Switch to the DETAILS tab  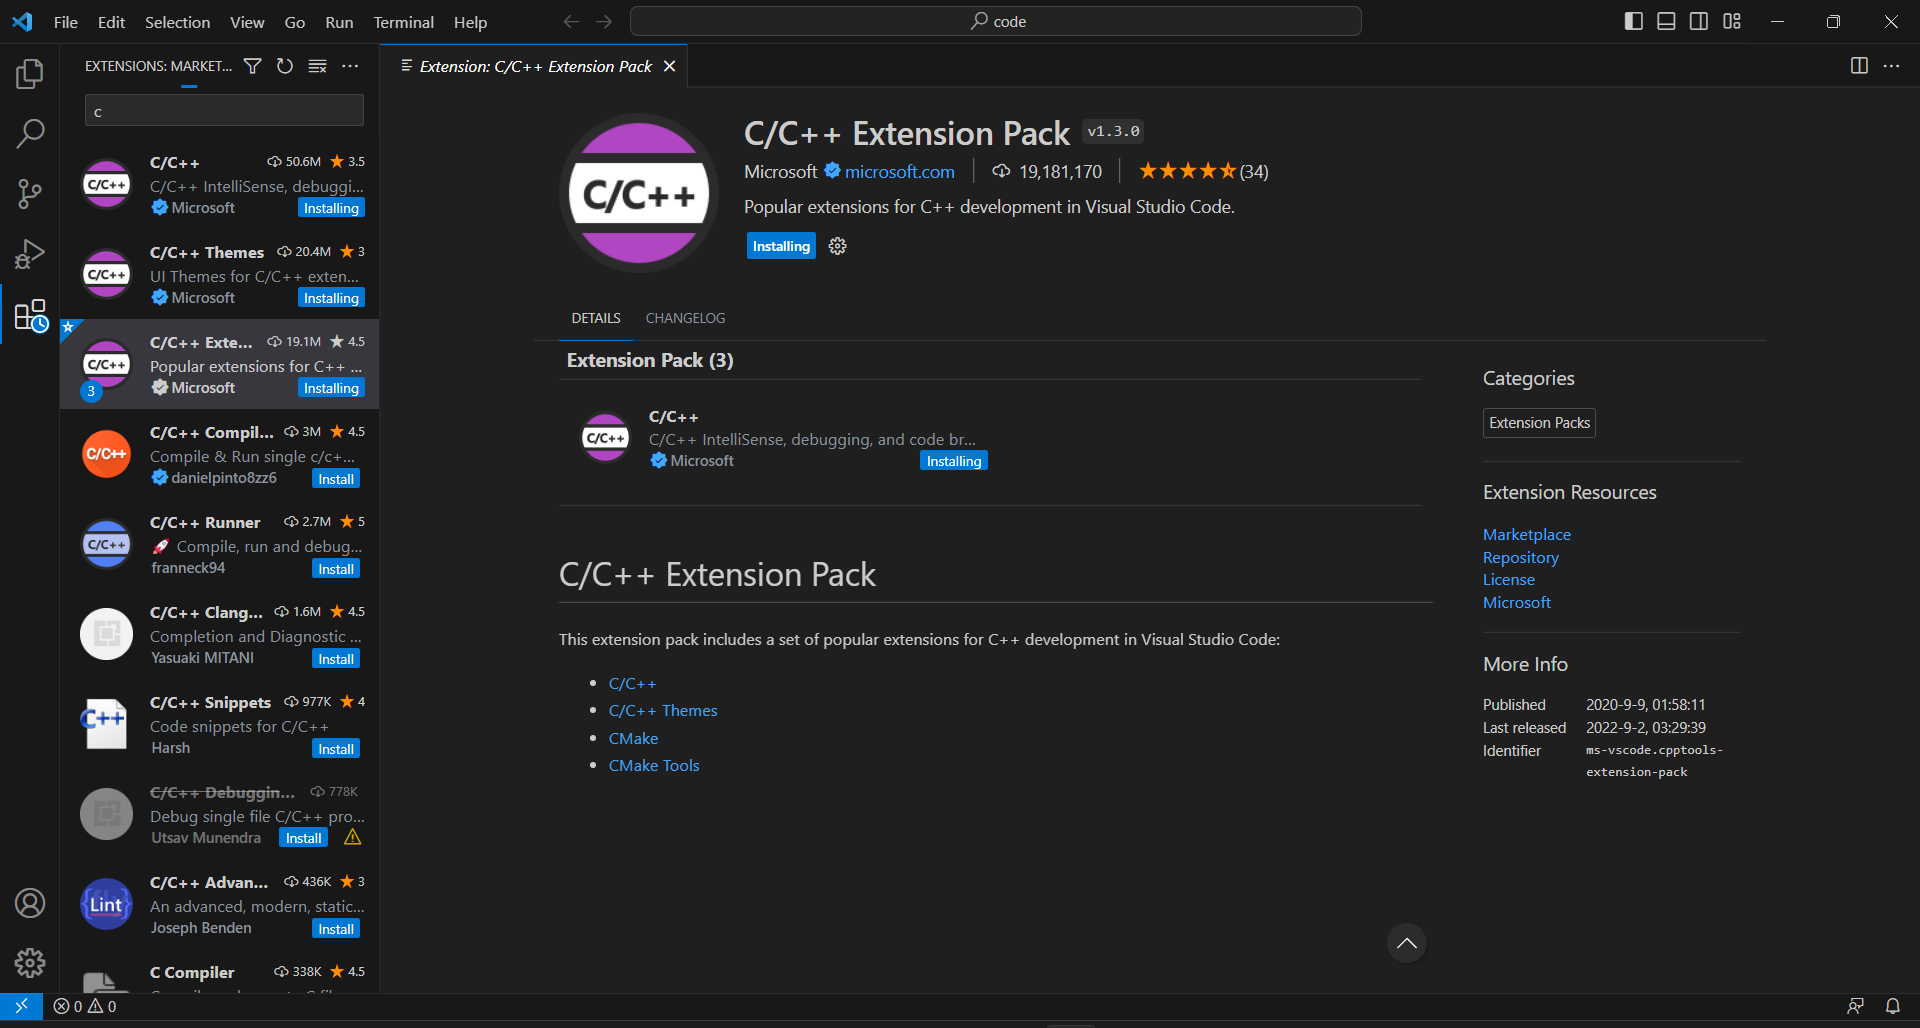coord(596,318)
